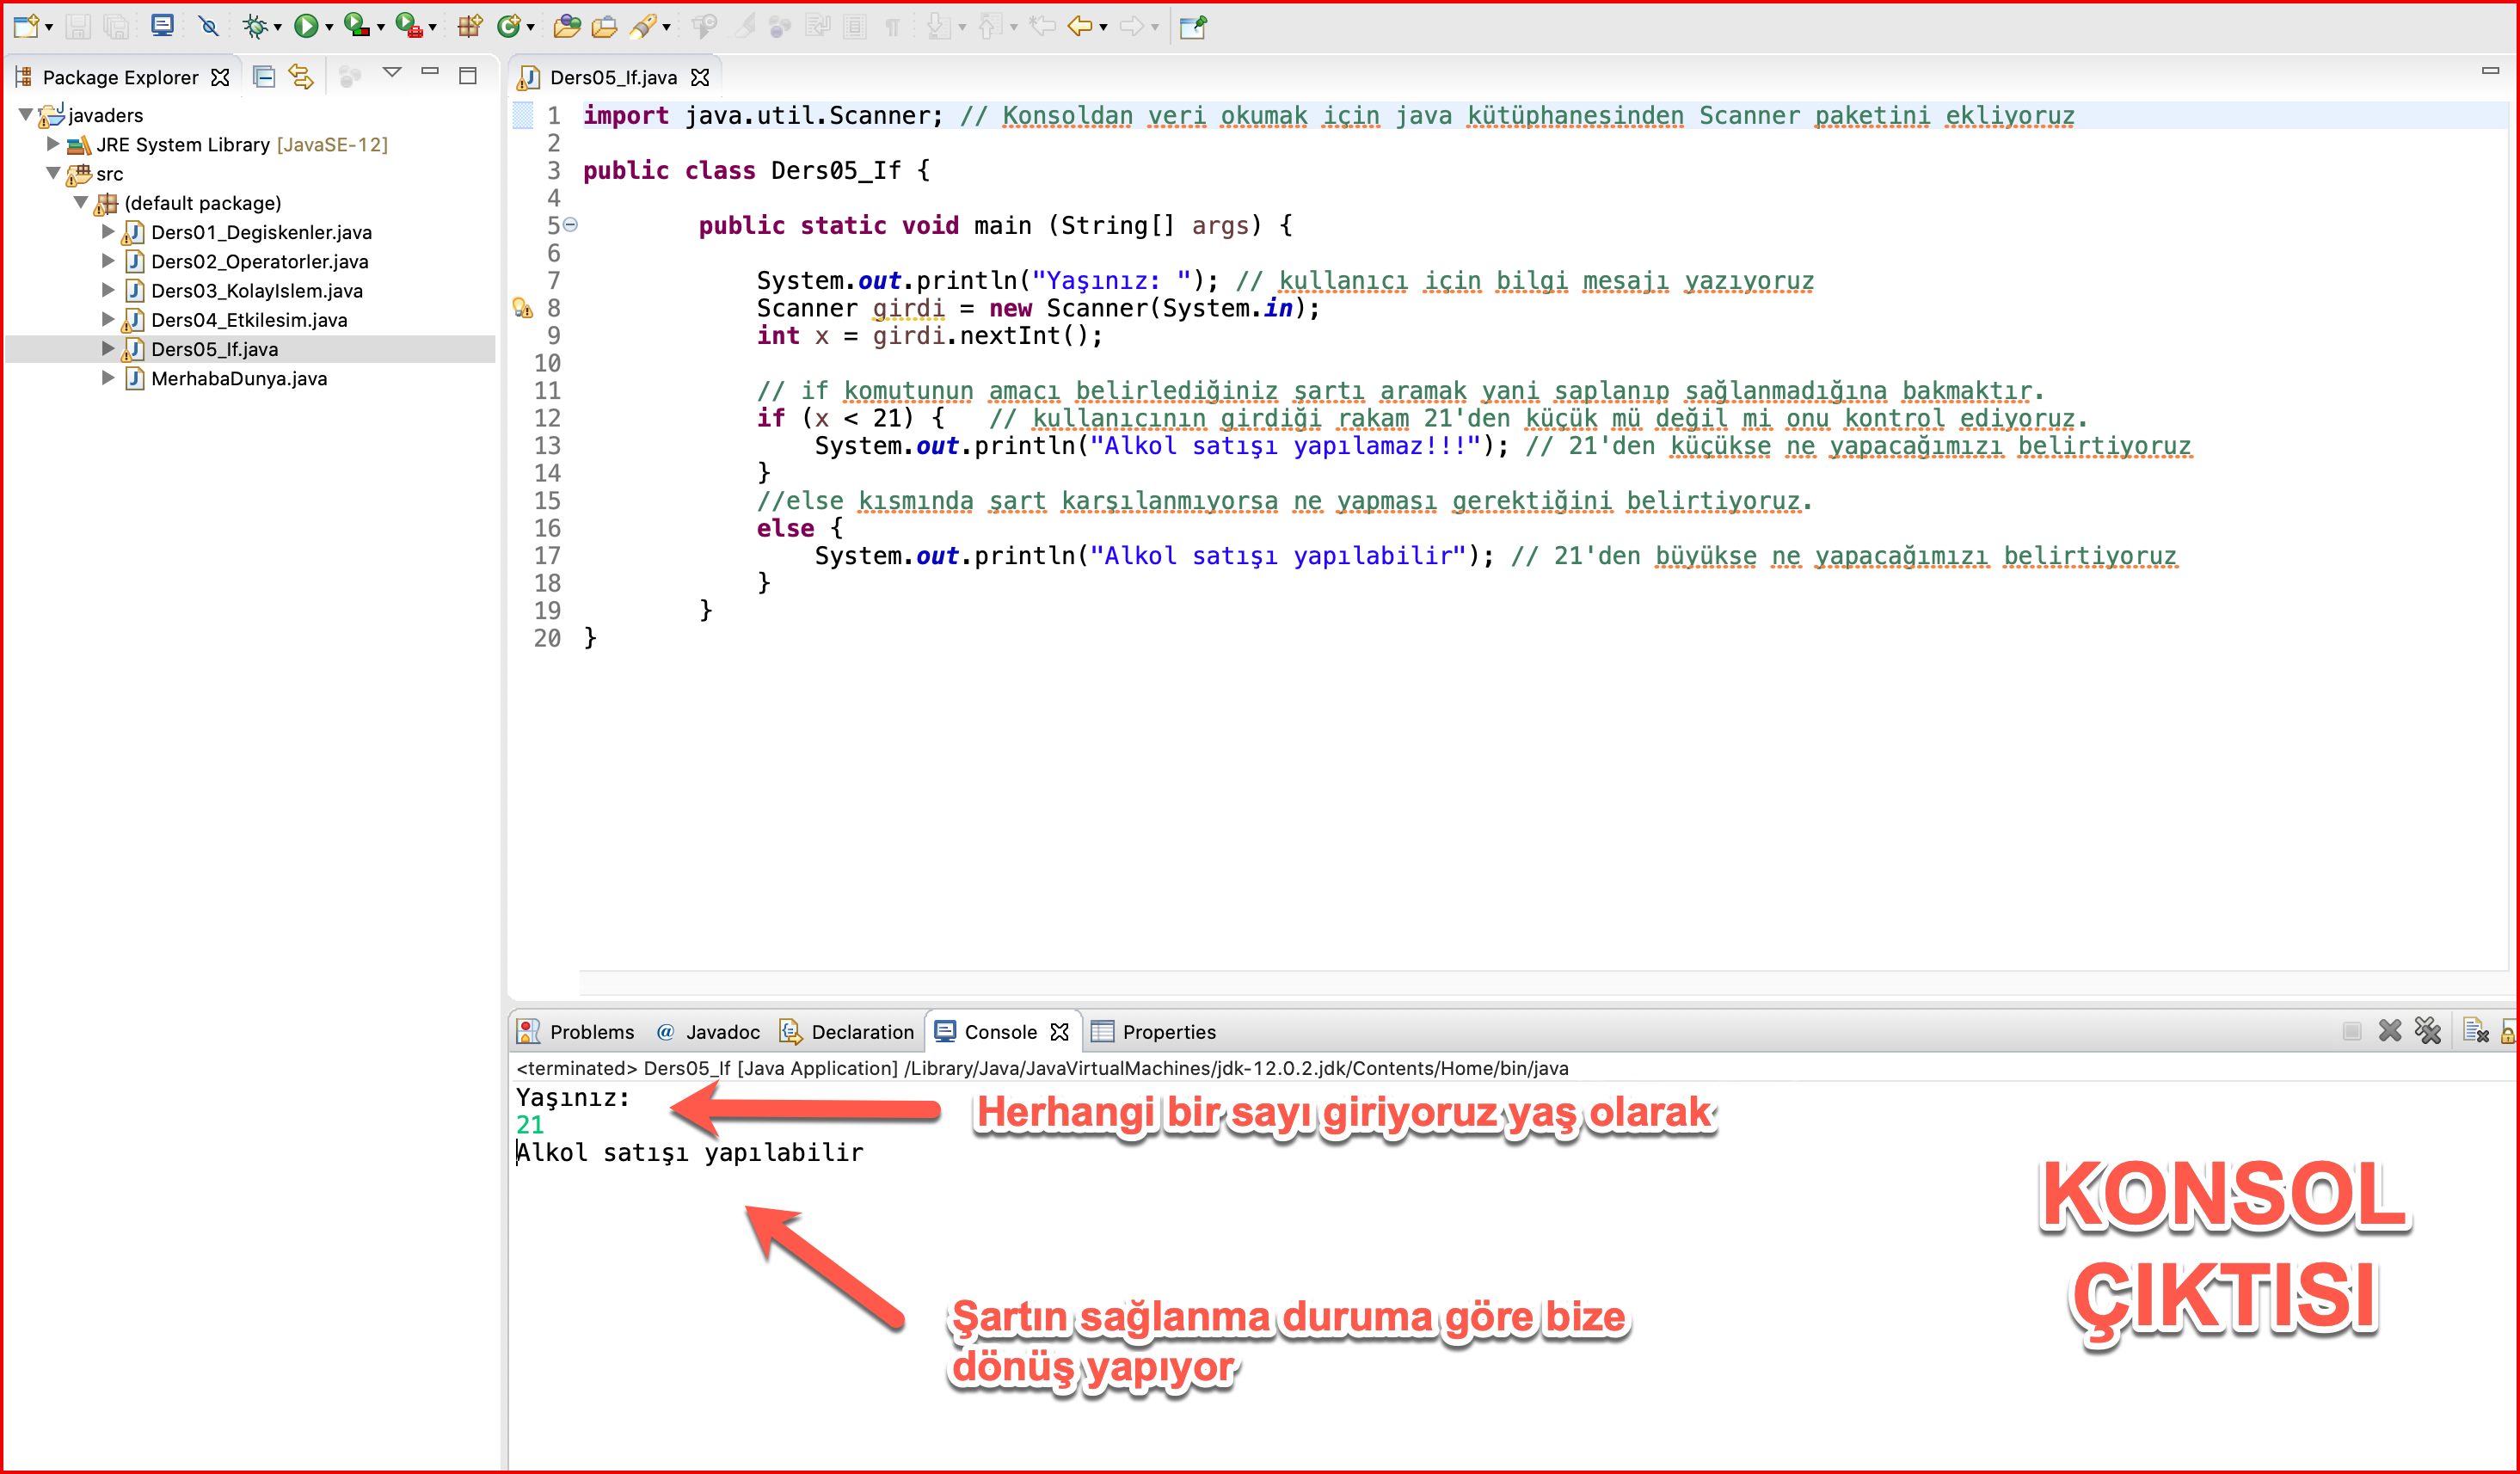This screenshot has width=2520, height=1474.
Task: Toggle Skip All Breakpoints
Action: point(208,26)
